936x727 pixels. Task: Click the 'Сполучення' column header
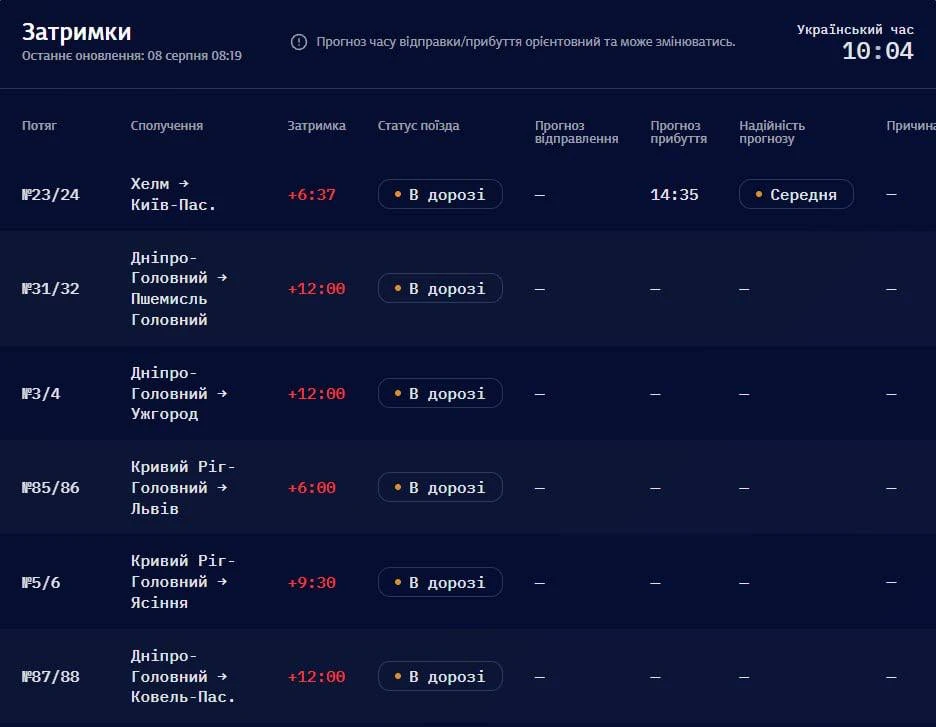pos(167,125)
